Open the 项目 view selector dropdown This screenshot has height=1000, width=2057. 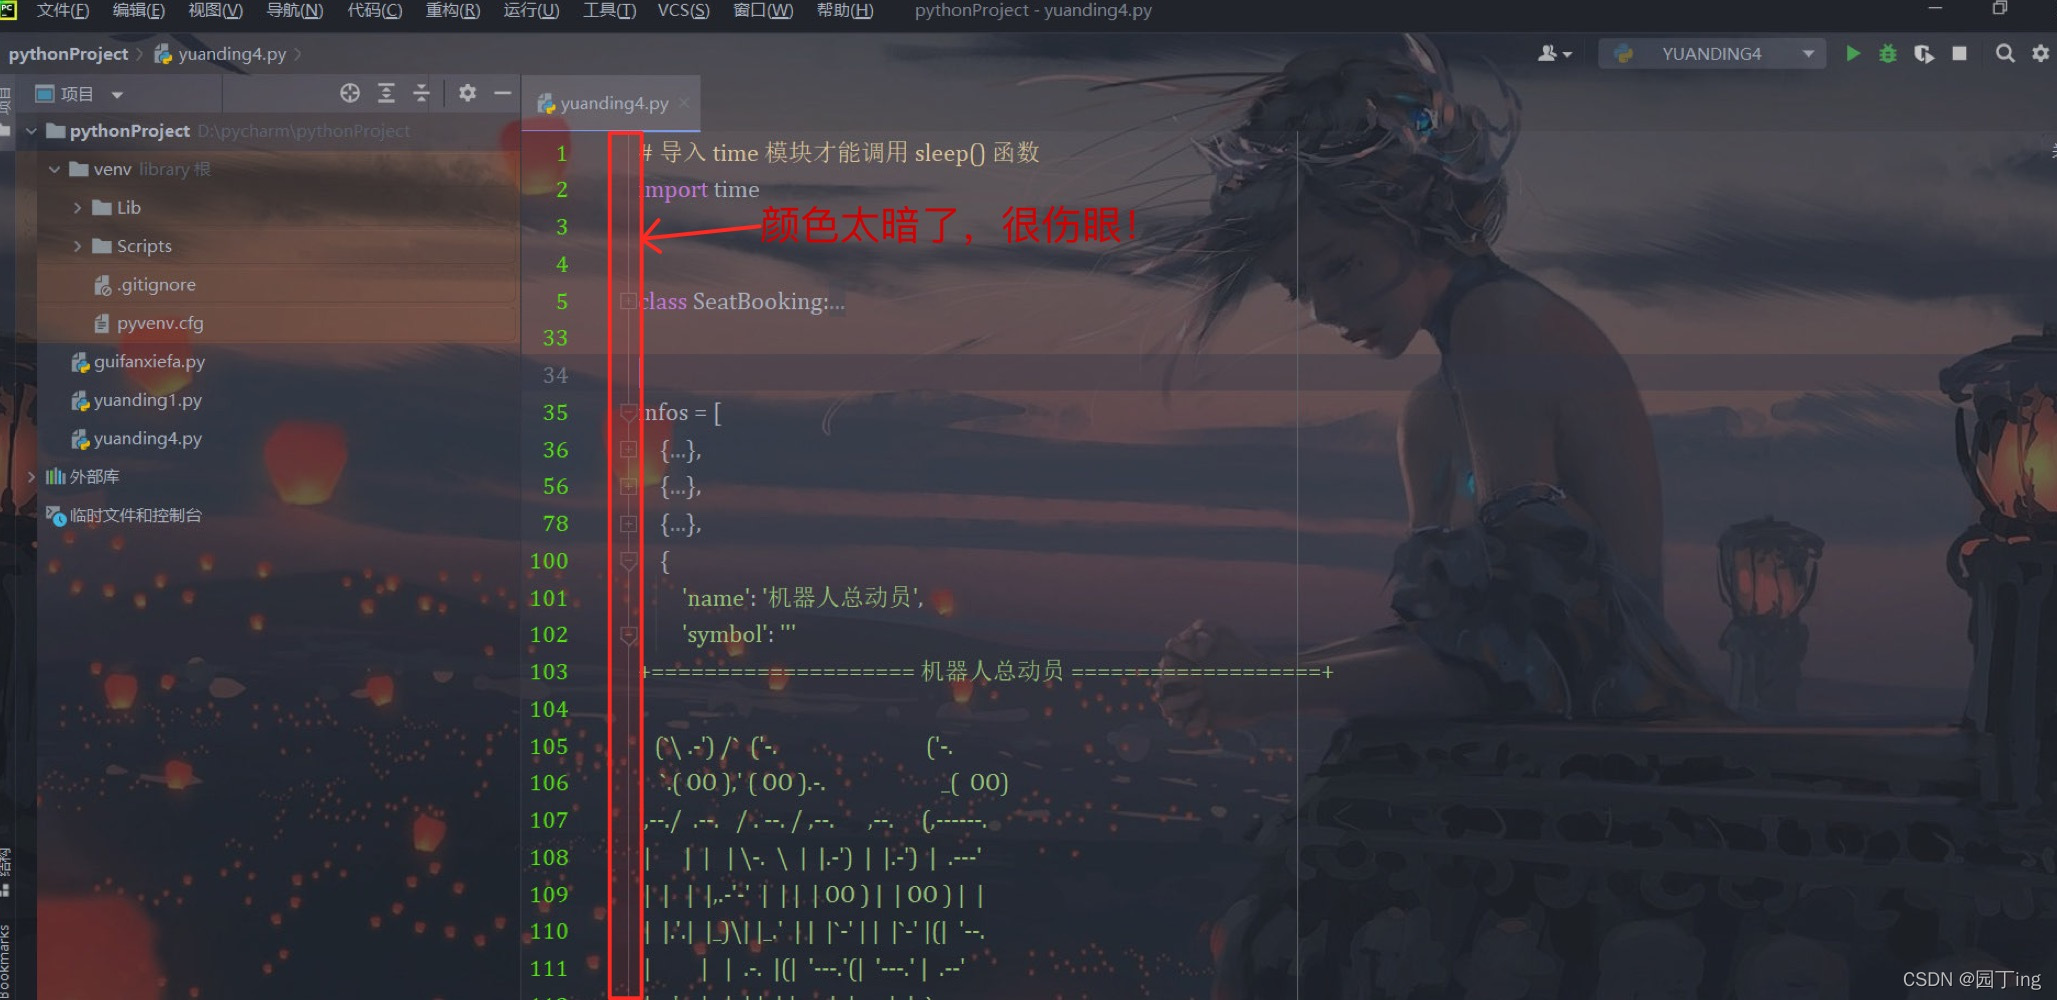pyautogui.click(x=79, y=94)
